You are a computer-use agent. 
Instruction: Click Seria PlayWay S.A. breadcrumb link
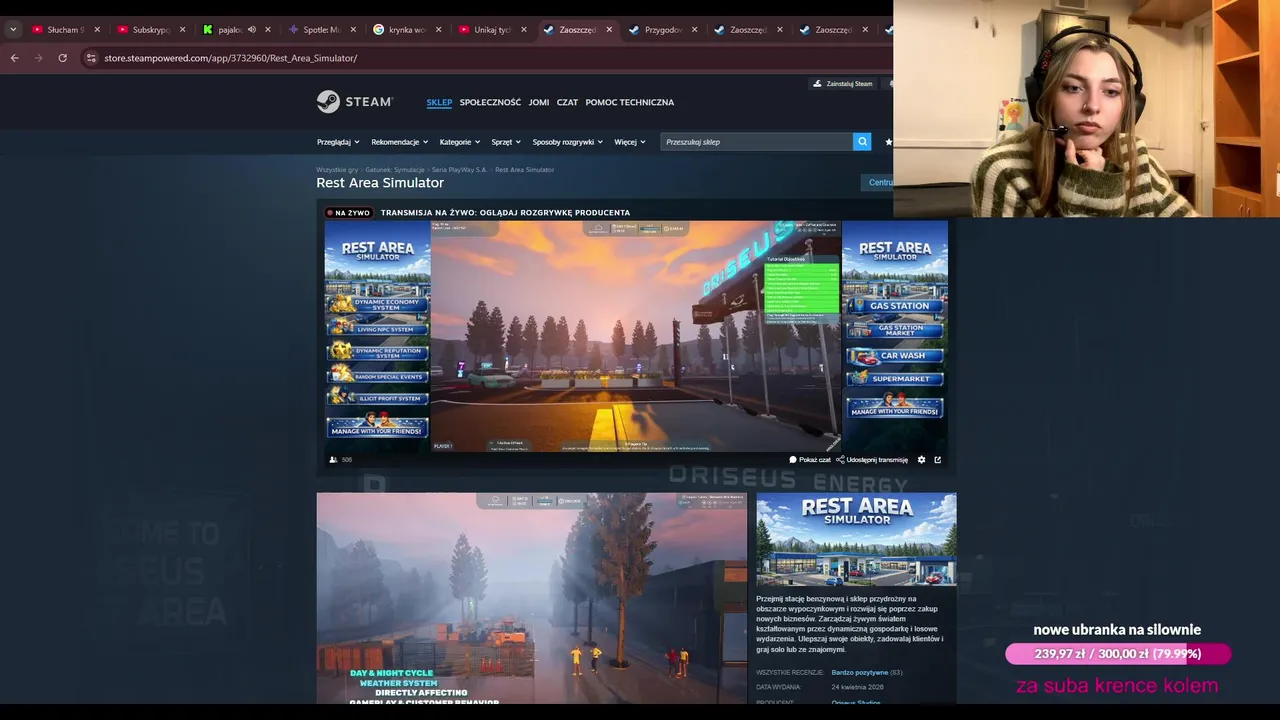(x=459, y=170)
